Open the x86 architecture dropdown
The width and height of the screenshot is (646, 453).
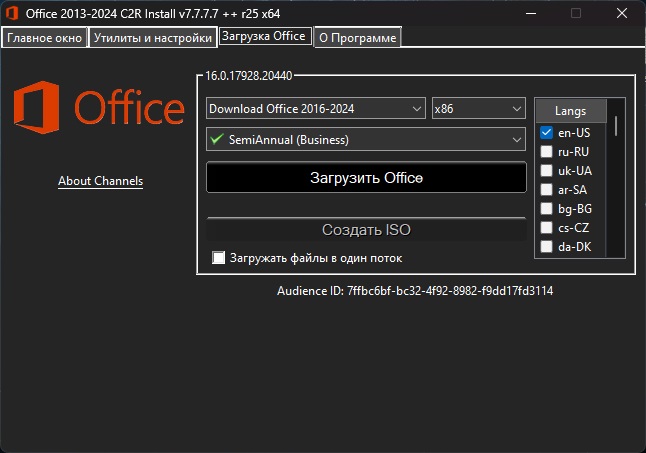[479, 108]
